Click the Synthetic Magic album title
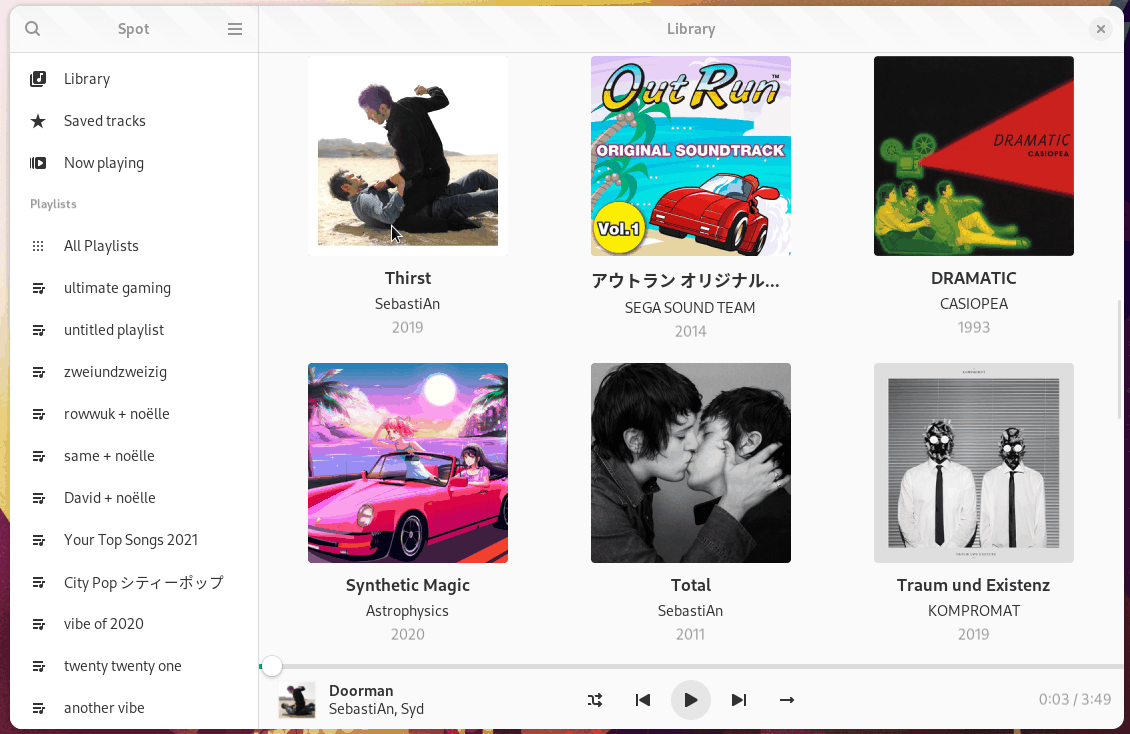This screenshot has width=1130, height=734. pyautogui.click(x=408, y=586)
